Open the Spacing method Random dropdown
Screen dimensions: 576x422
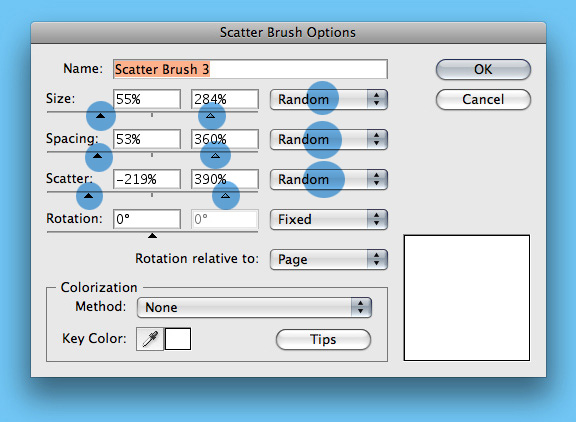click(329, 140)
